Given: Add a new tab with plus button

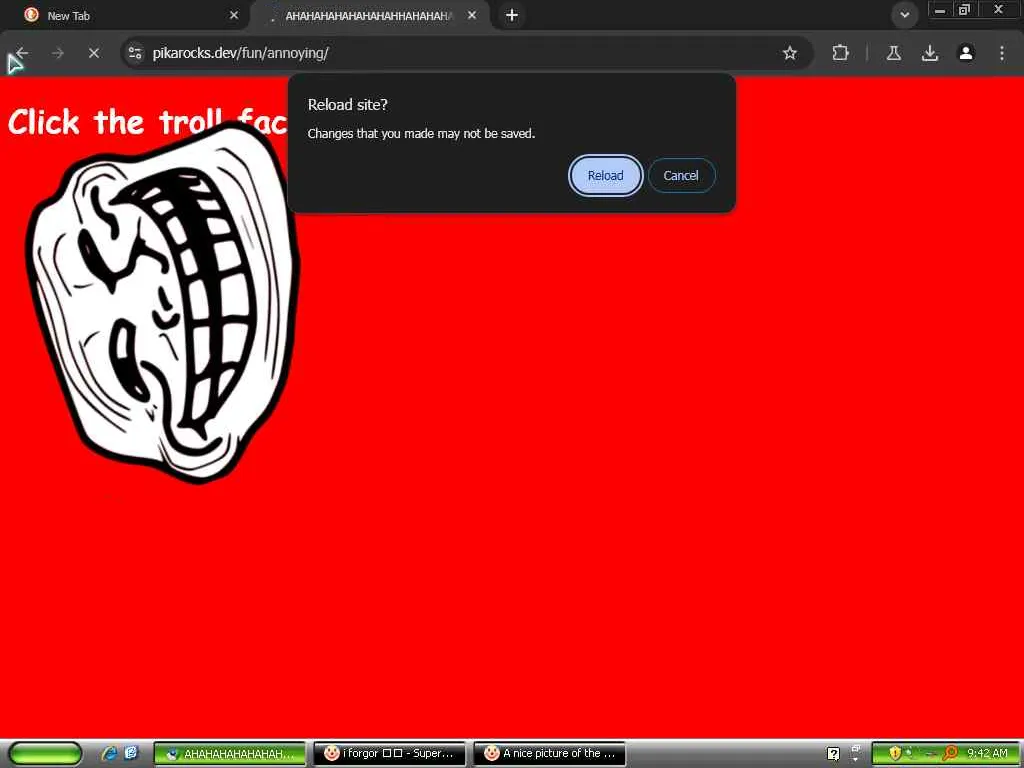Looking at the screenshot, I should (x=512, y=15).
